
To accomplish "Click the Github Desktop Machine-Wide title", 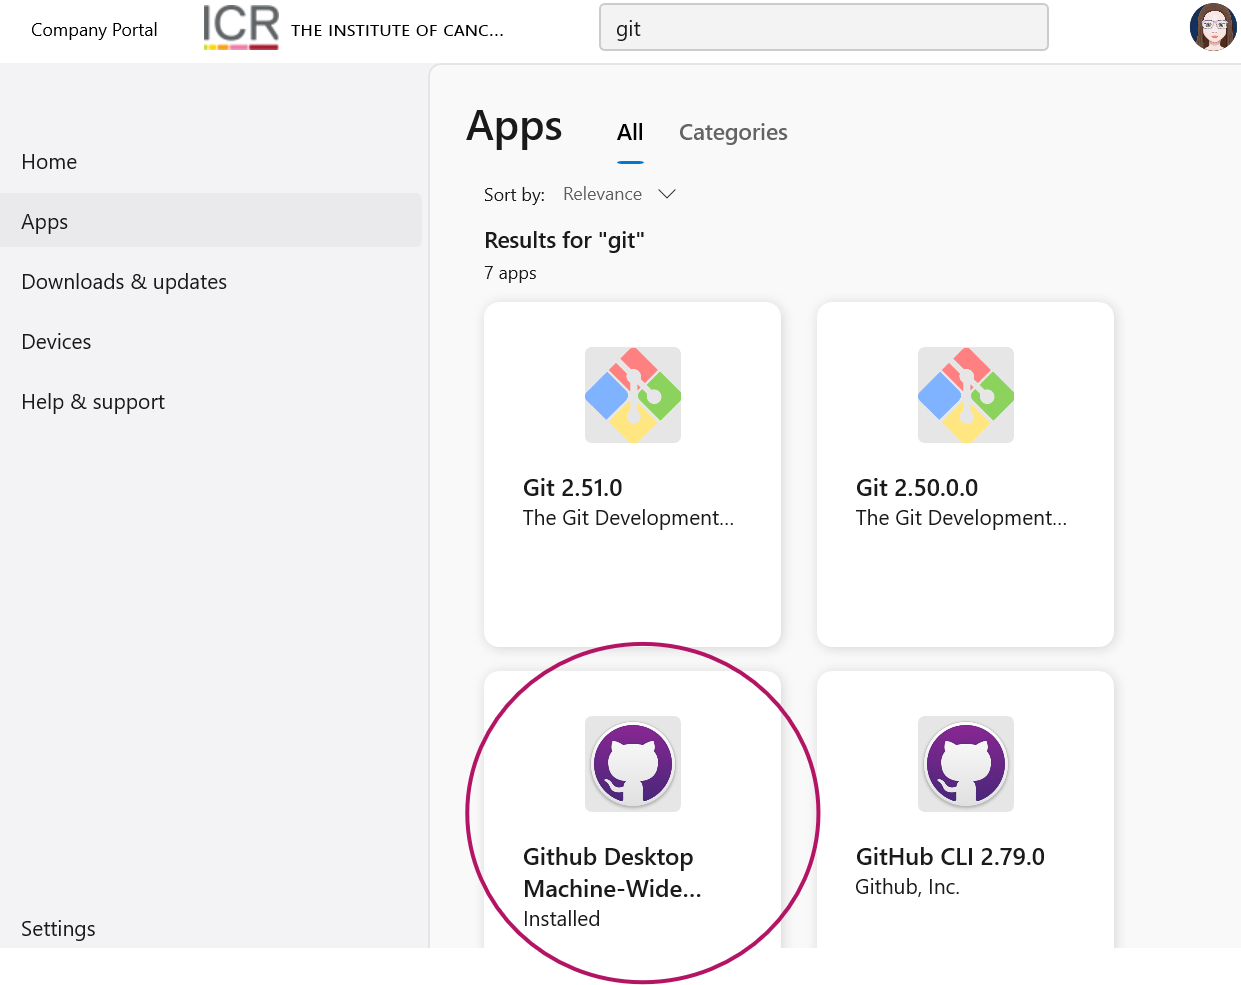I will coord(612,873).
